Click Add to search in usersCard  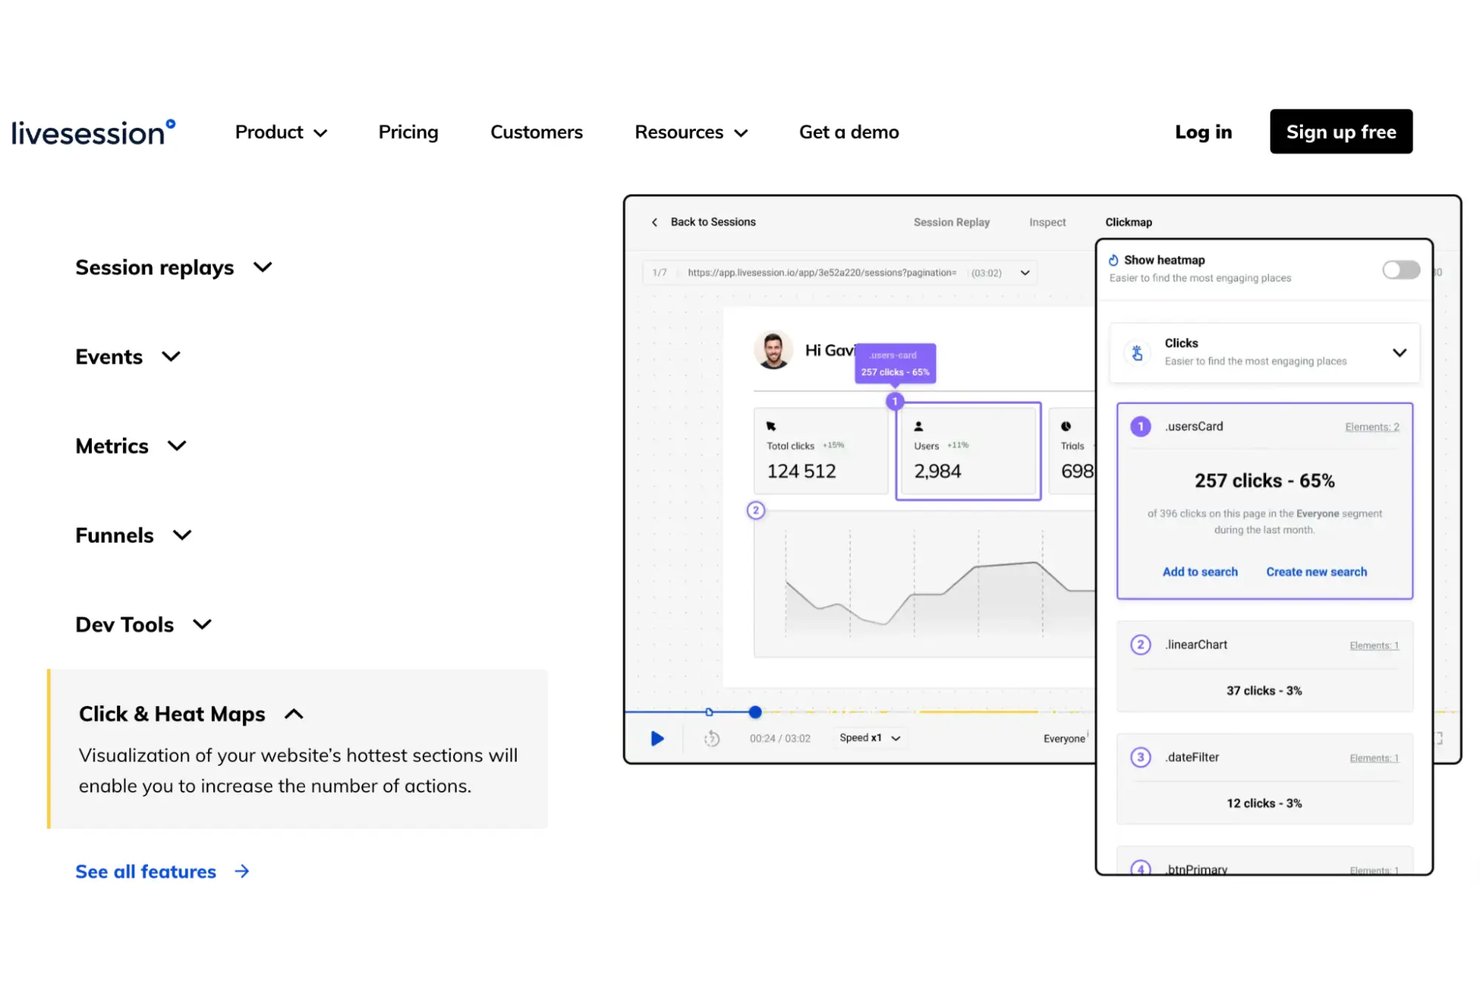(x=1200, y=572)
